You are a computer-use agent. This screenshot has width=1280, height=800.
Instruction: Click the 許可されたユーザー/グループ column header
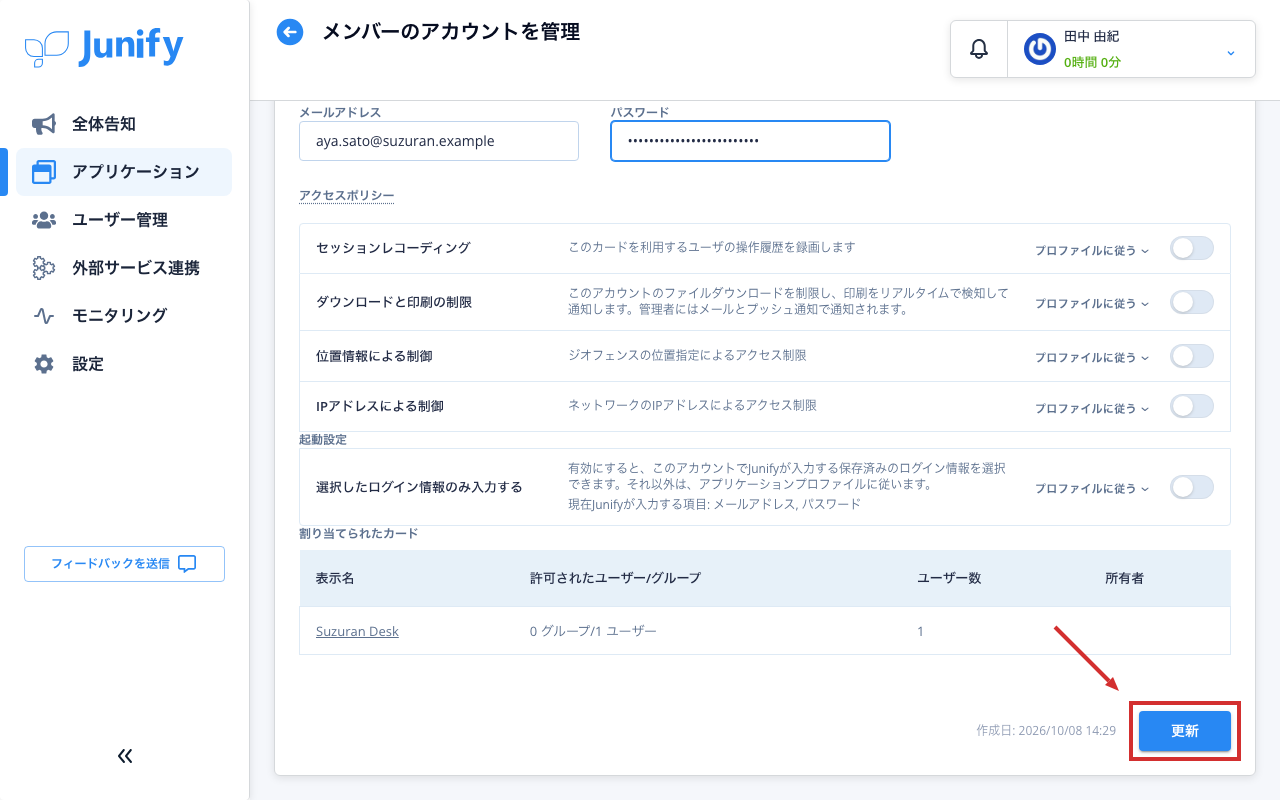(615, 578)
